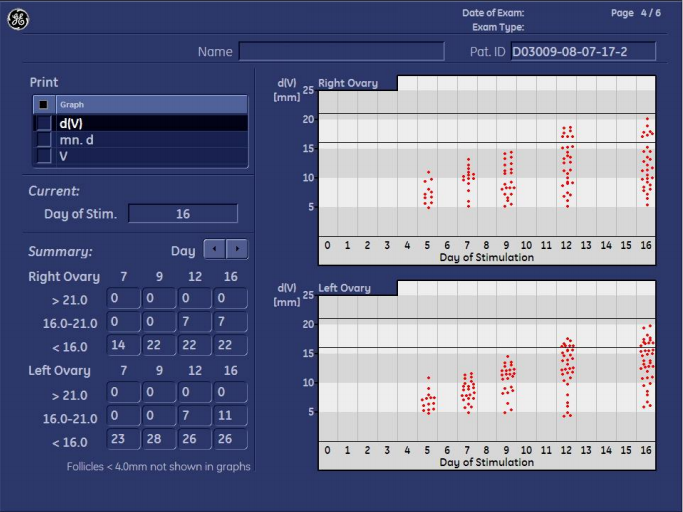Go to previous summary day with left arrow
Viewport: 683px width, 512px height.
pos(214,249)
